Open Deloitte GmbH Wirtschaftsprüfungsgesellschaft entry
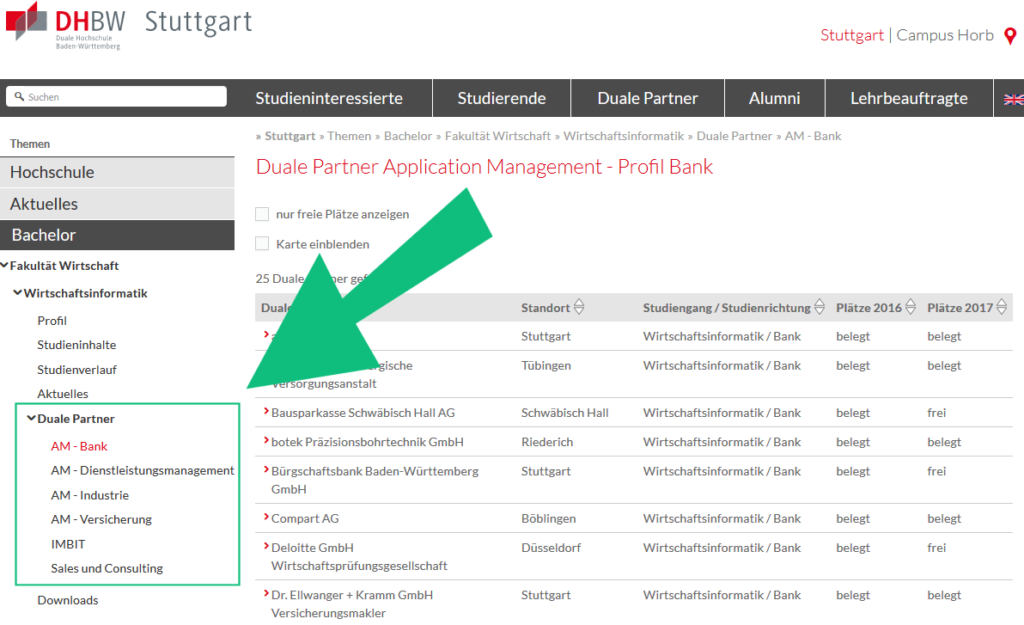Image resolution: width=1024 pixels, height=625 pixels. (359, 556)
